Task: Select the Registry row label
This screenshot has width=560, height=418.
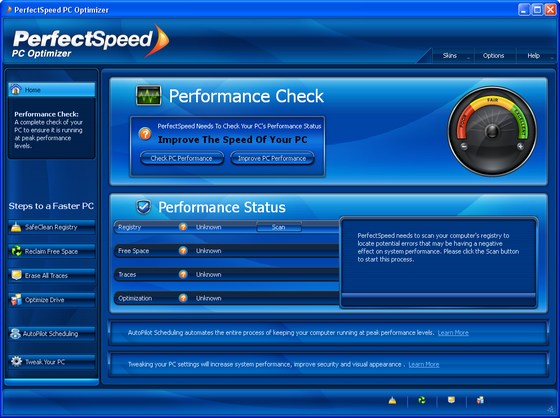Action: (x=129, y=227)
